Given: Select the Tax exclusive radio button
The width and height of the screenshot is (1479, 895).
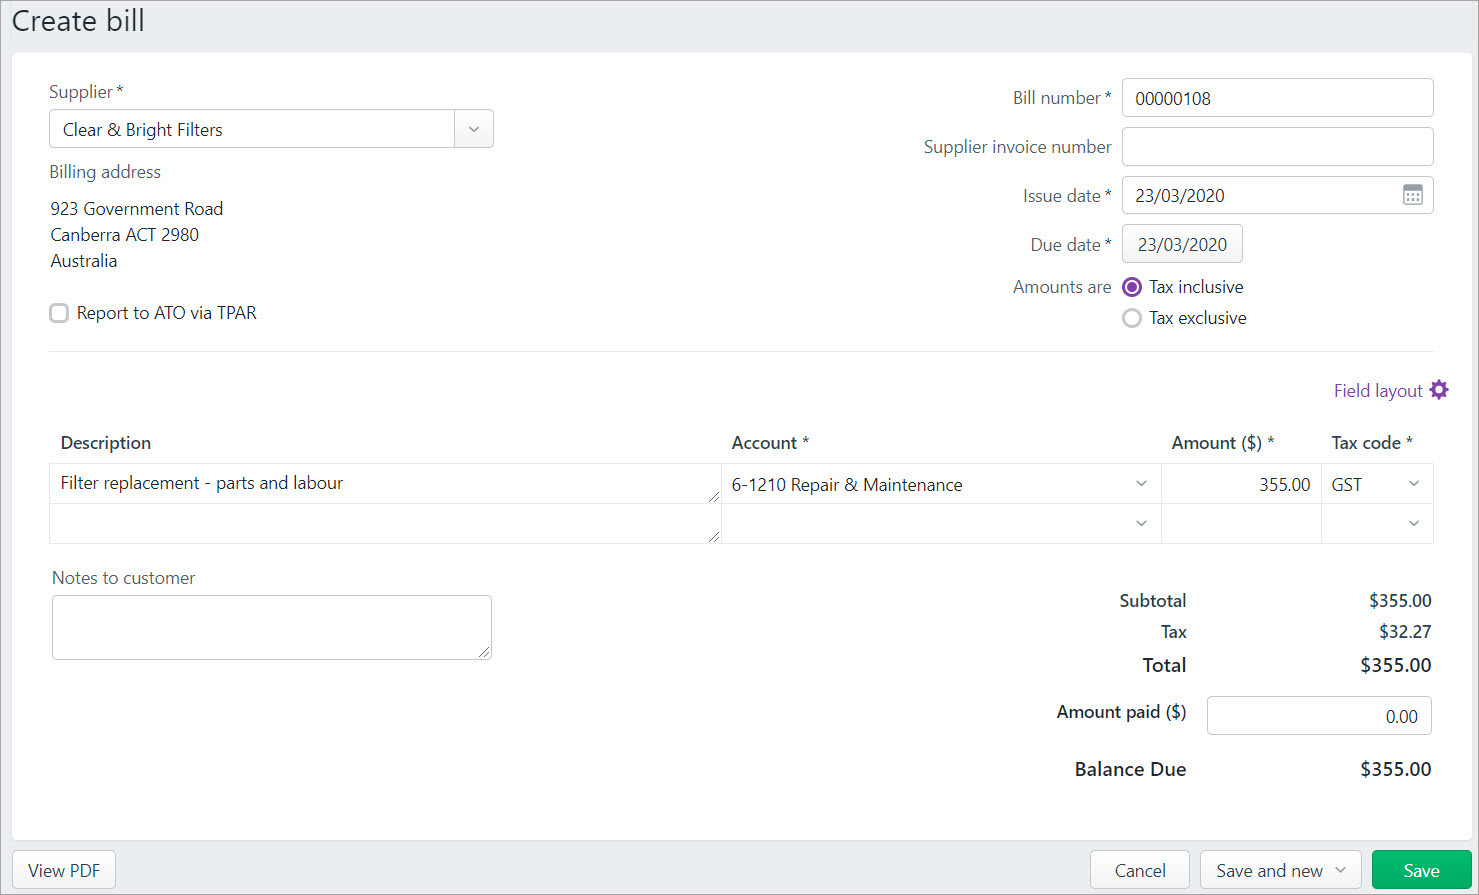Looking at the screenshot, I should click(x=1132, y=318).
